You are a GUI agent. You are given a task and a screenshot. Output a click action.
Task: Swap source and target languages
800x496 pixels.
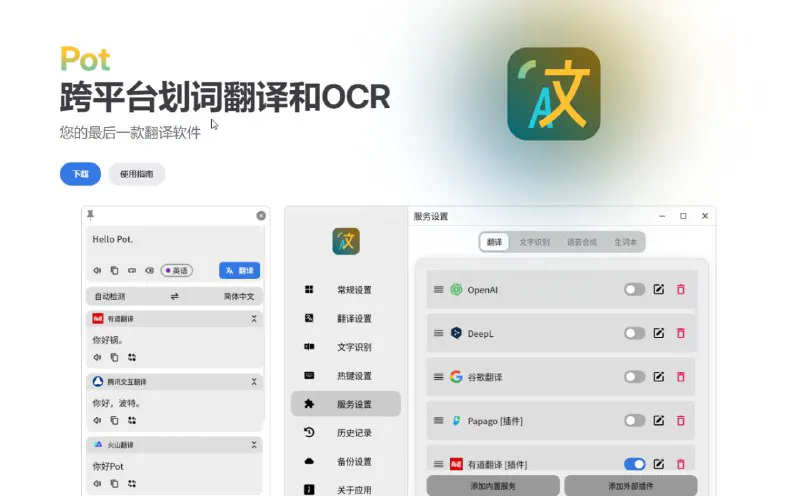point(174,296)
